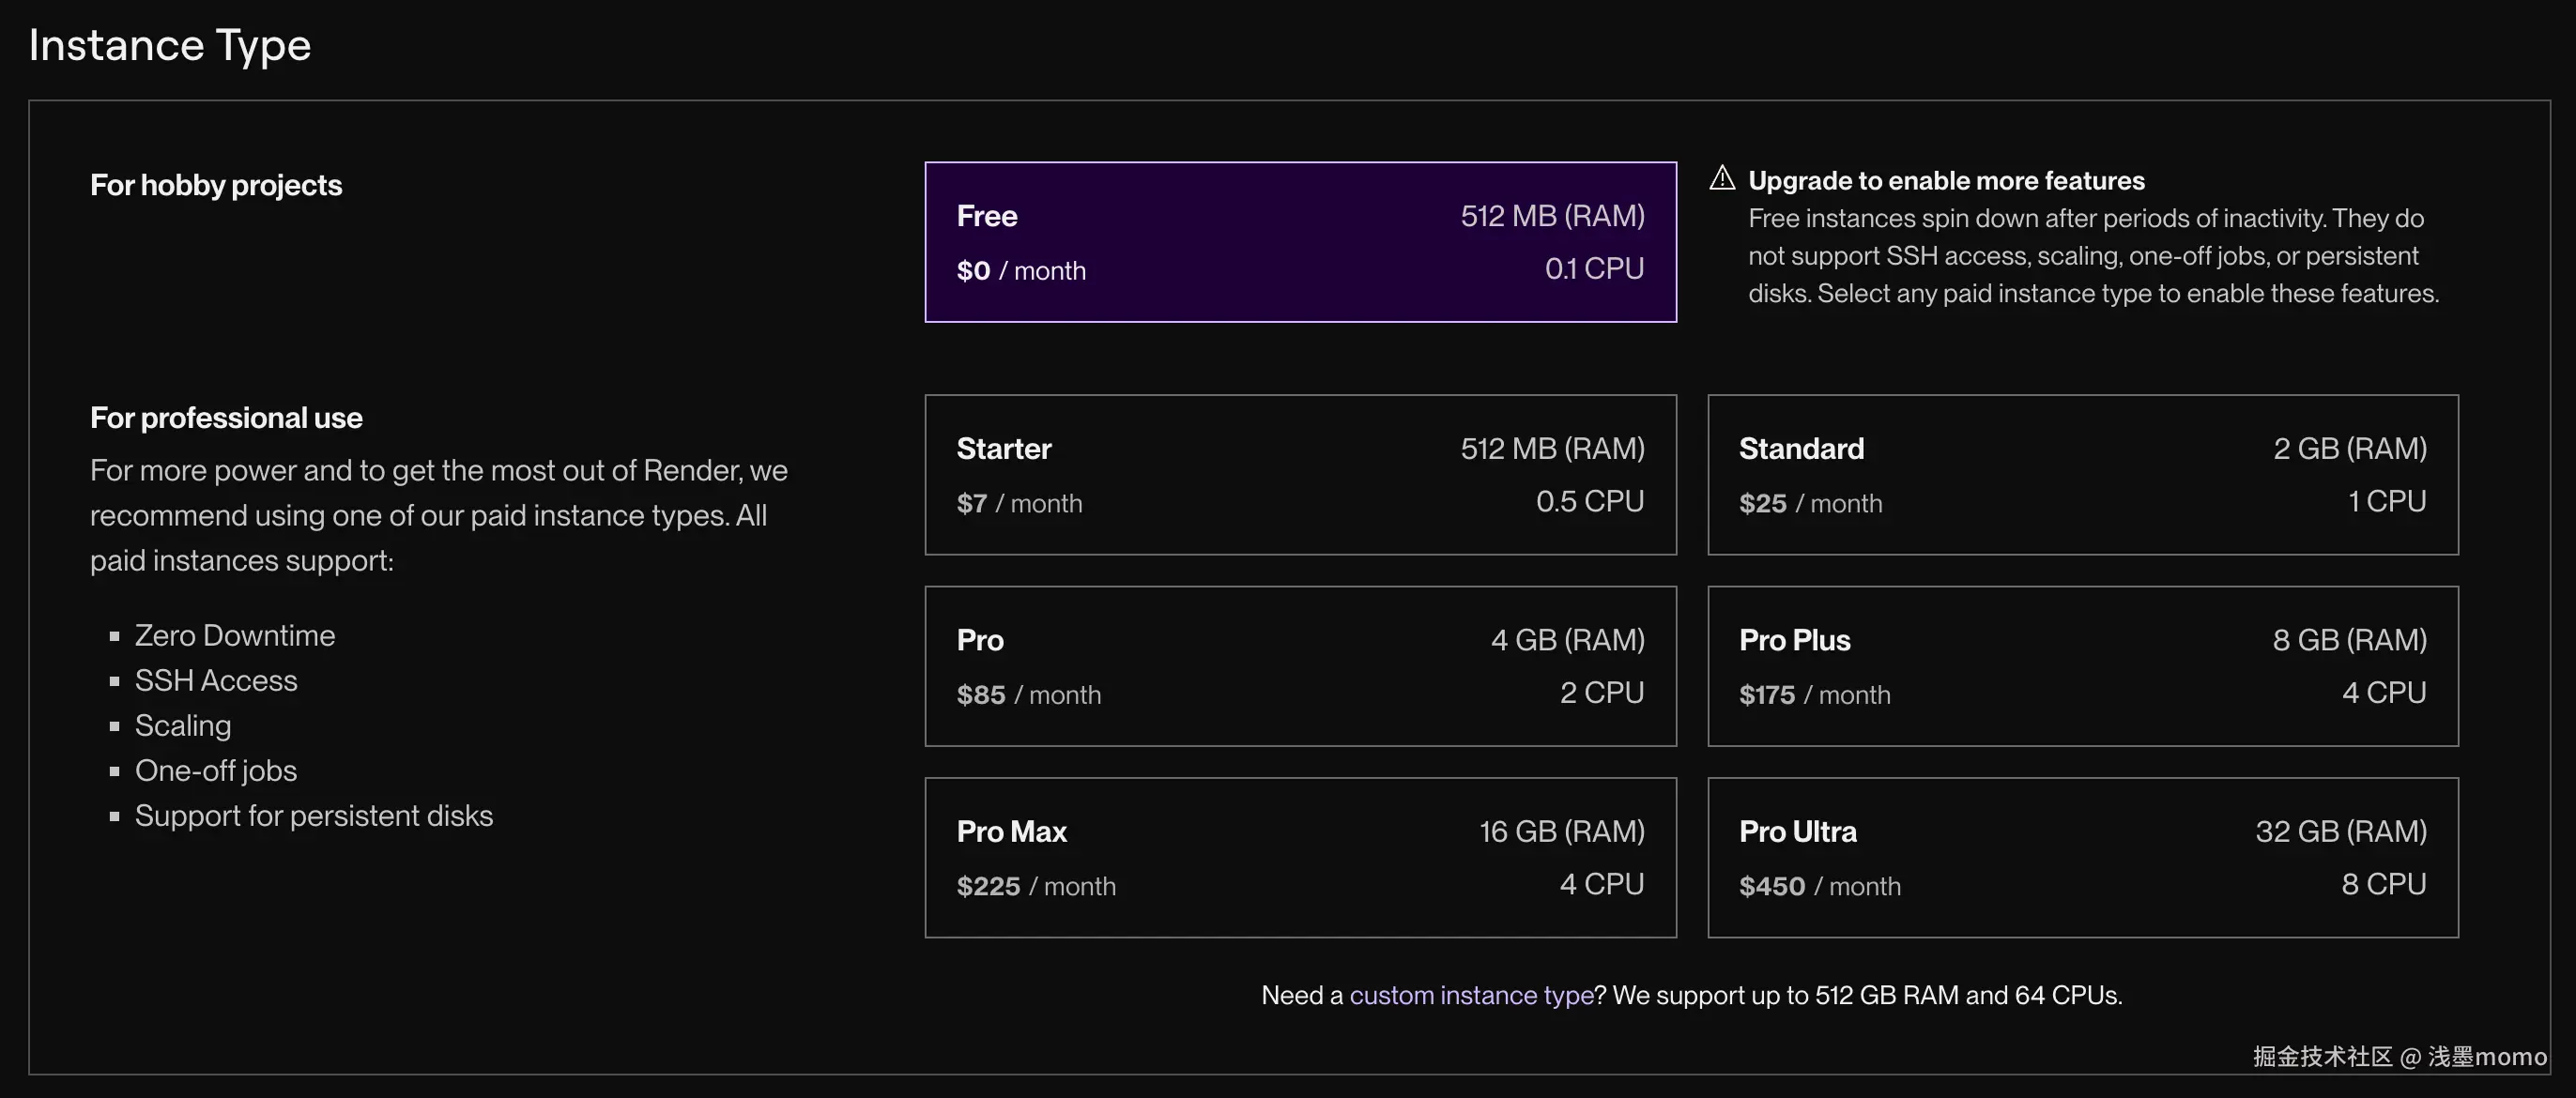Click the One-off jobs list item
Image resolution: width=2576 pixels, height=1098 pixels.
tap(216, 771)
